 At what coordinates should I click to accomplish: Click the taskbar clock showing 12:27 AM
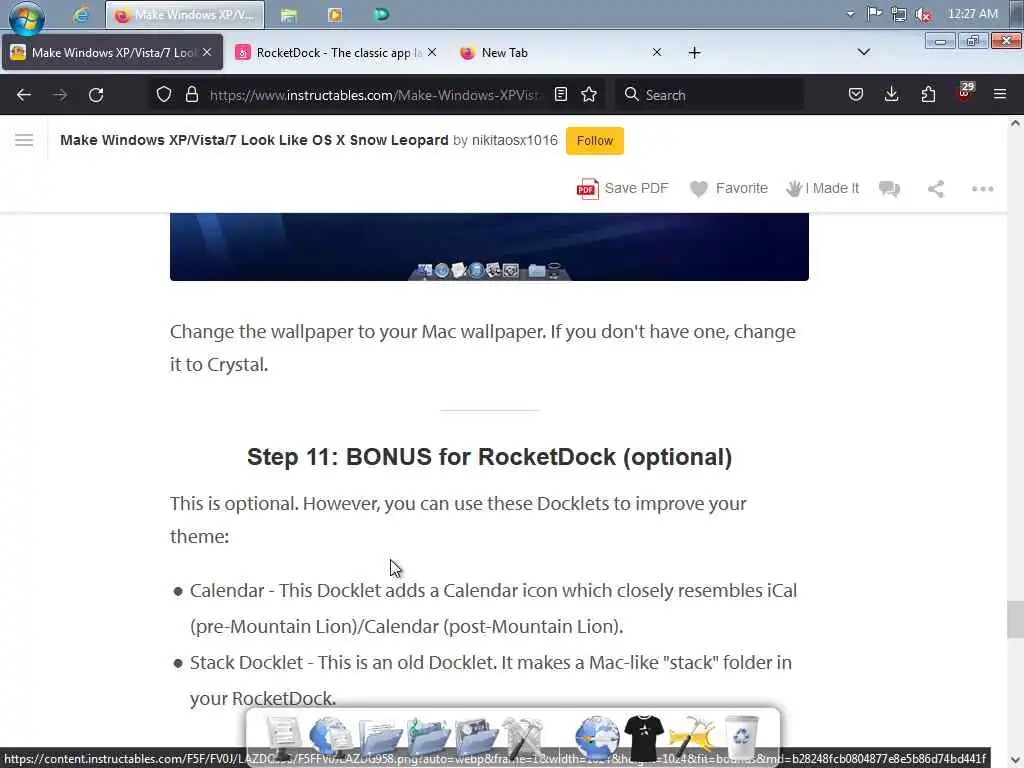click(972, 14)
